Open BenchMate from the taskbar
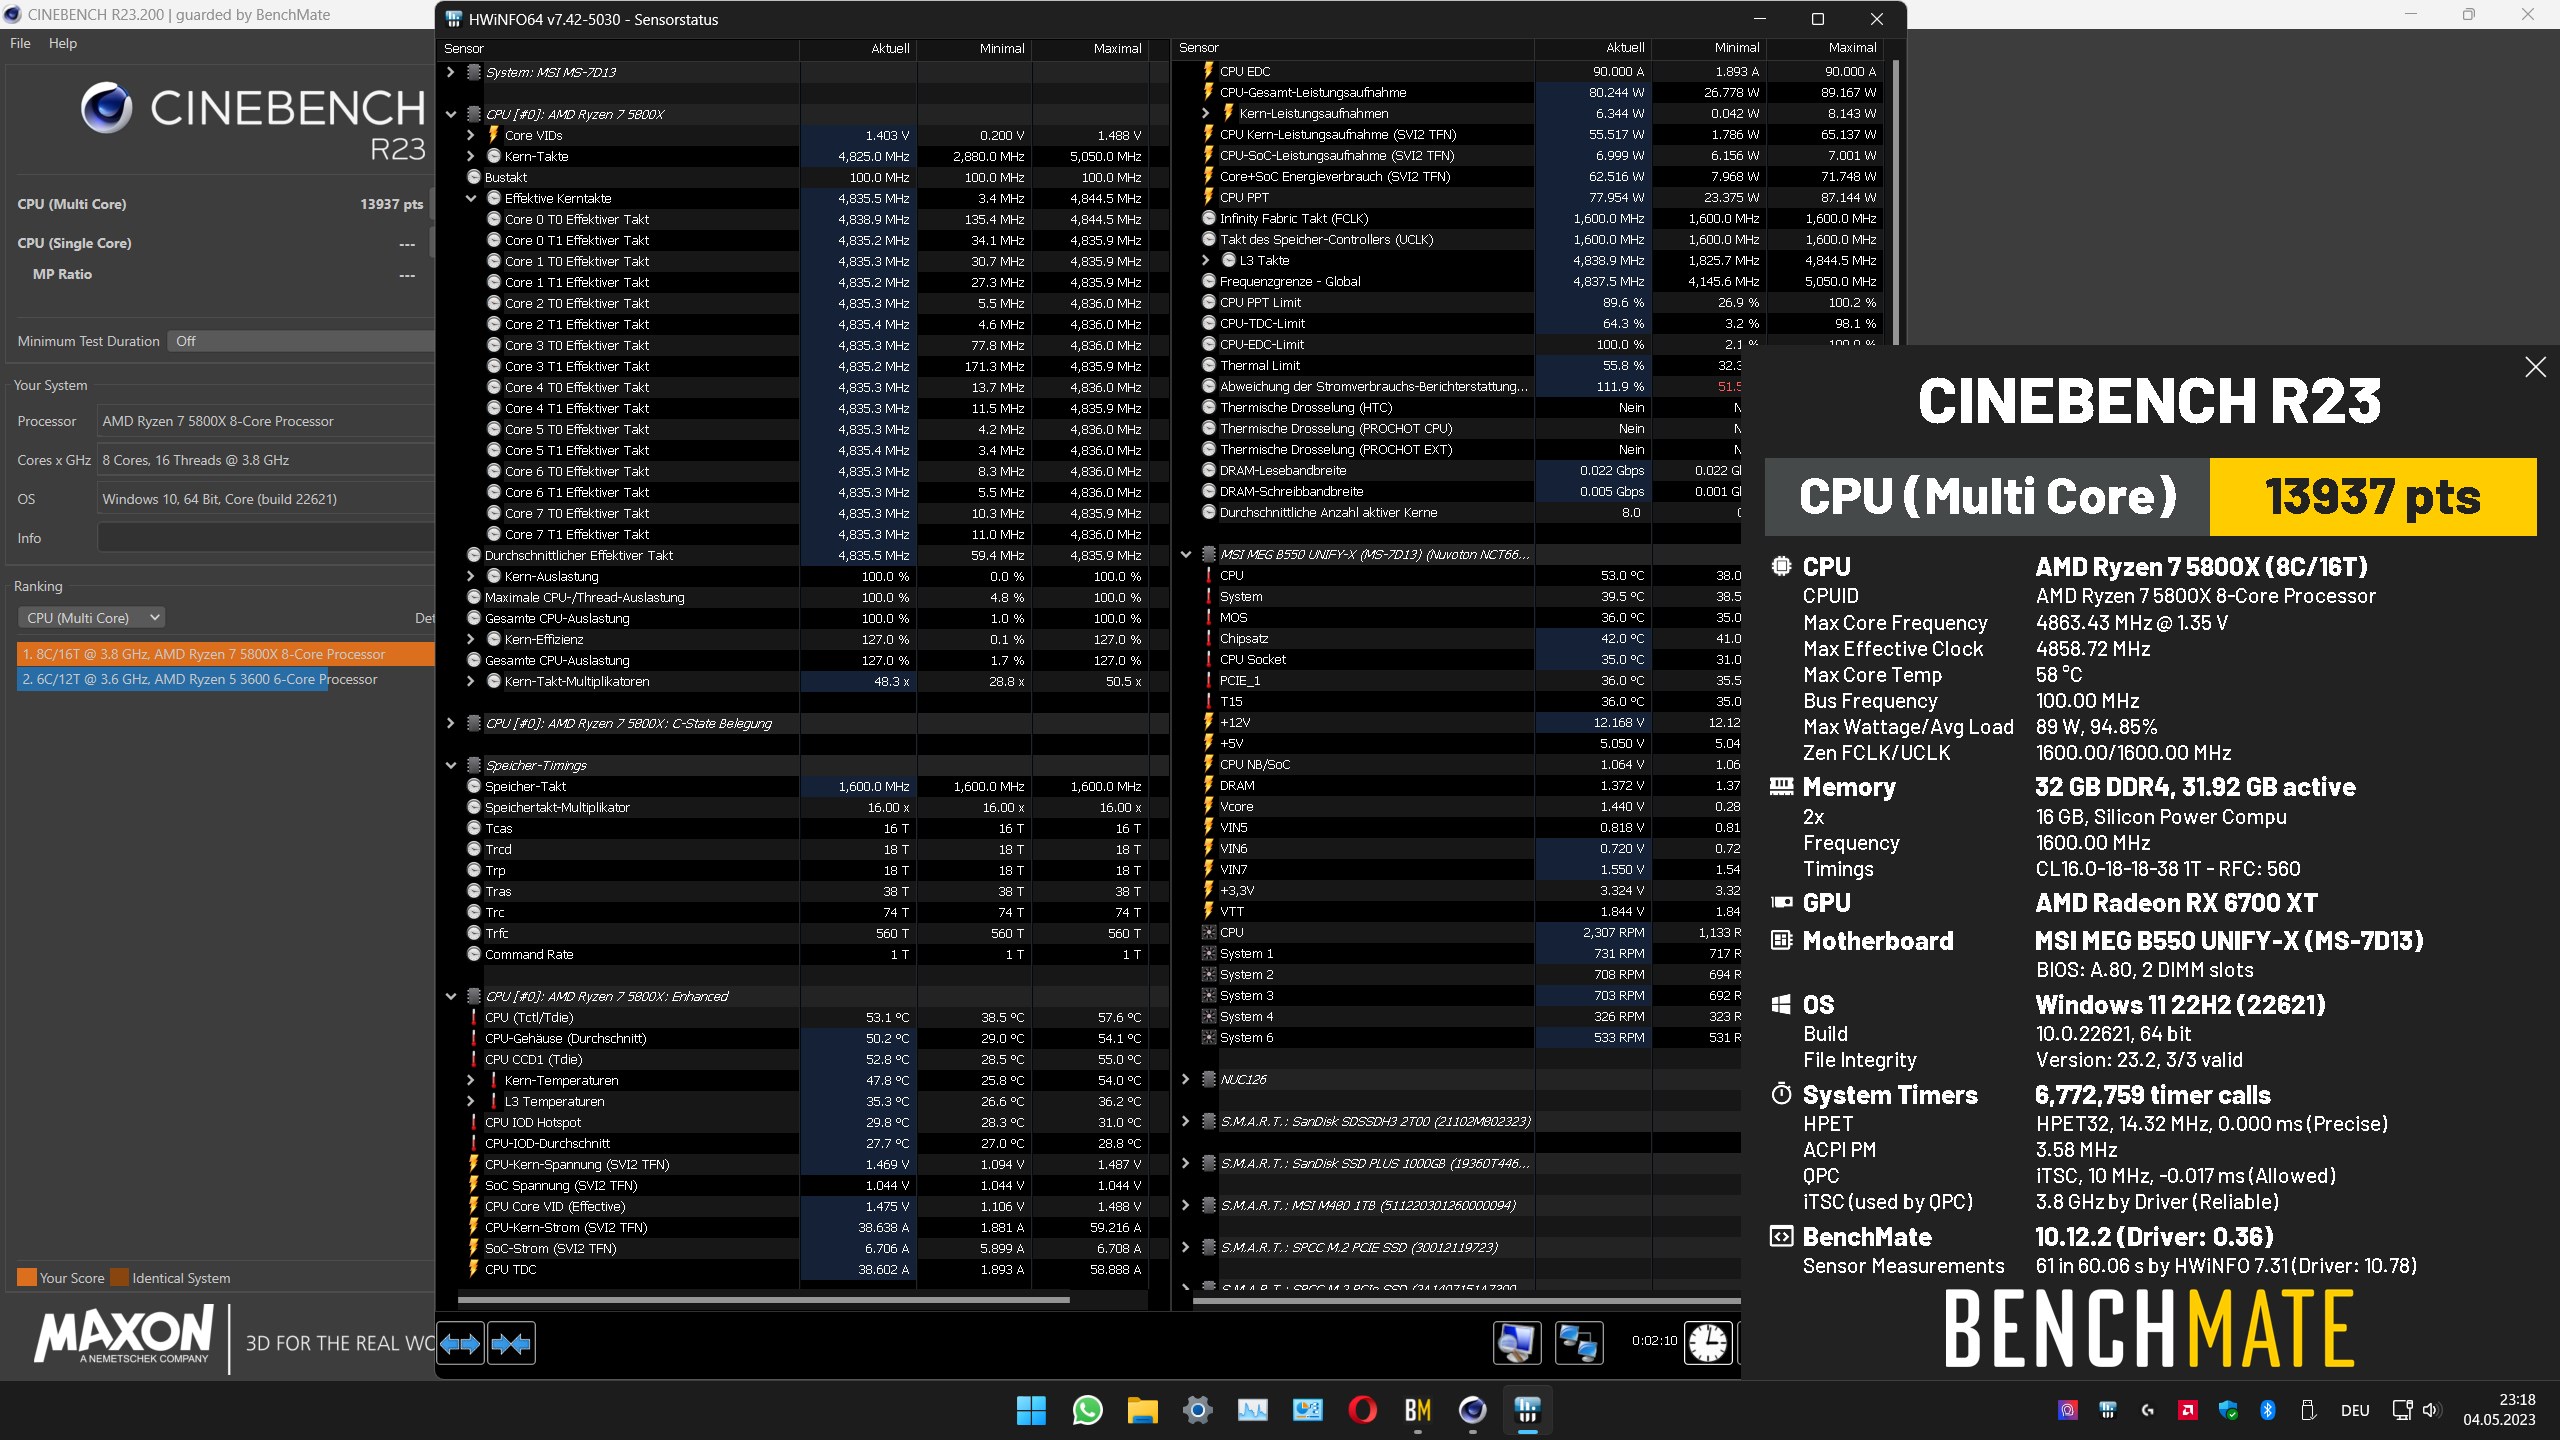Image resolution: width=2560 pixels, height=1440 pixels. pyautogui.click(x=1417, y=1410)
